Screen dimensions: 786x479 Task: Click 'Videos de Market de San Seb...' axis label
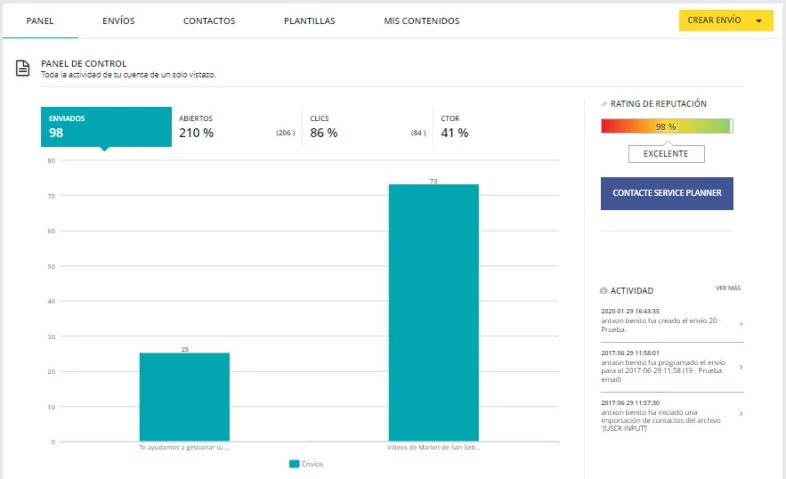click(x=434, y=447)
